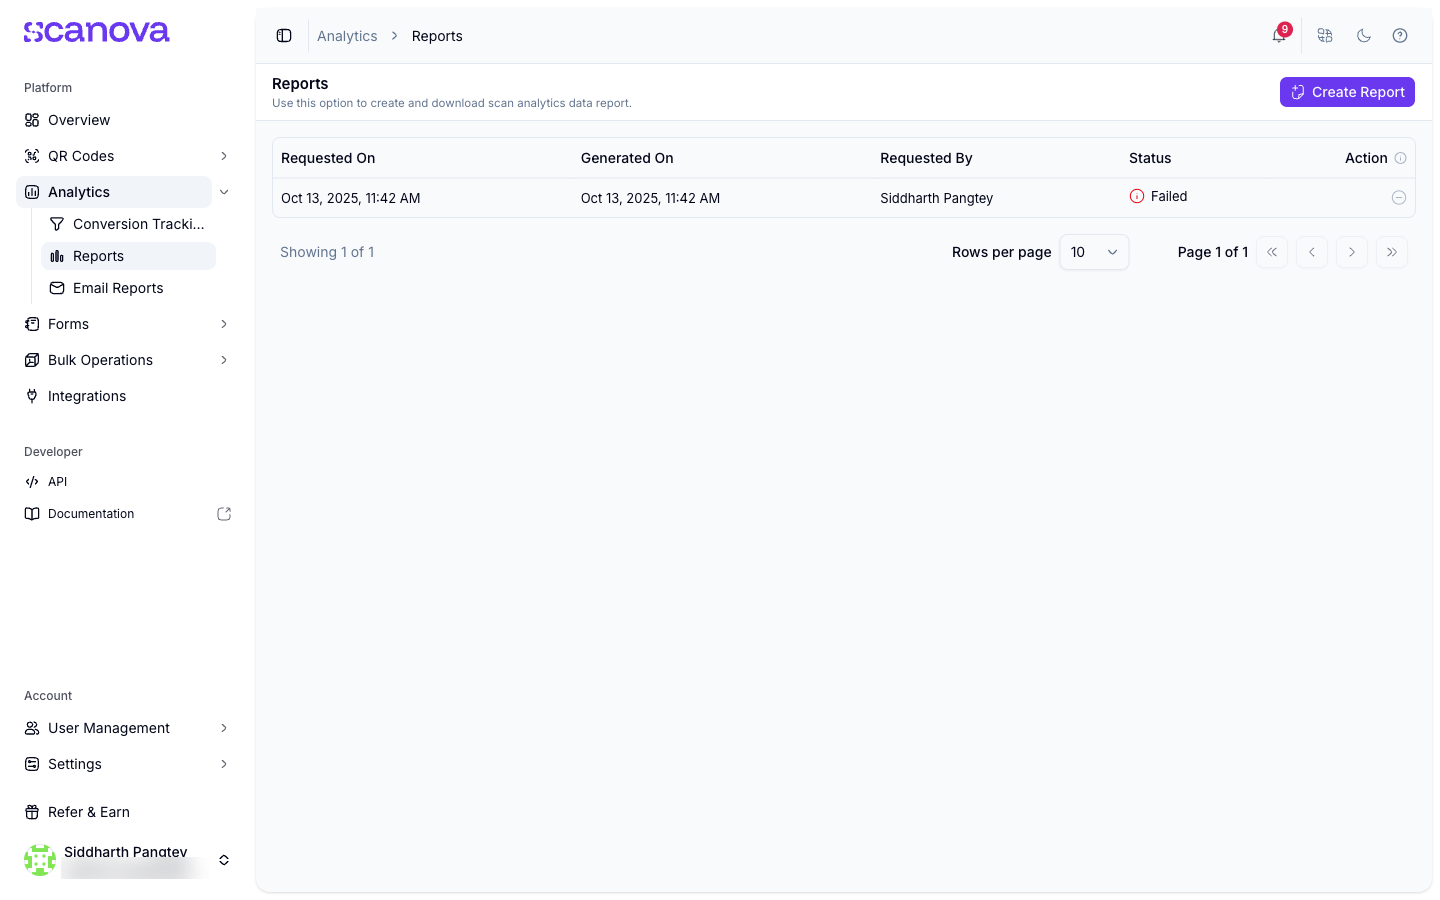
Task: Open the language translation icon
Action: [1325, 36]
